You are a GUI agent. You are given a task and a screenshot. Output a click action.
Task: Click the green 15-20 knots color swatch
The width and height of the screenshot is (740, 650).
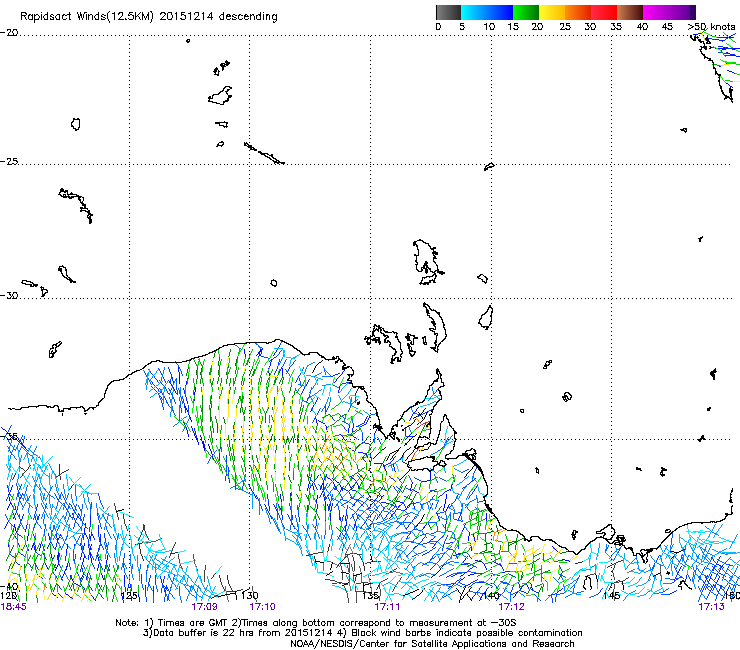click(526, 12)
